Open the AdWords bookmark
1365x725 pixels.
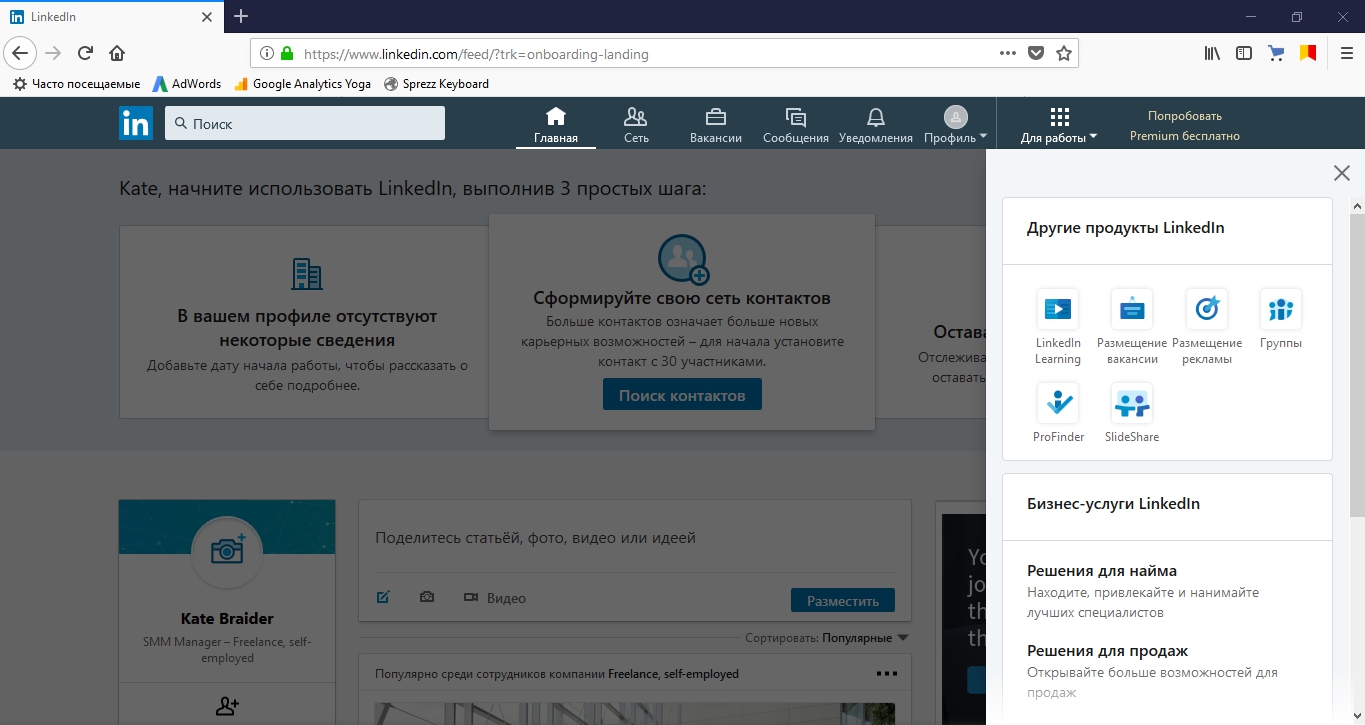187,84
